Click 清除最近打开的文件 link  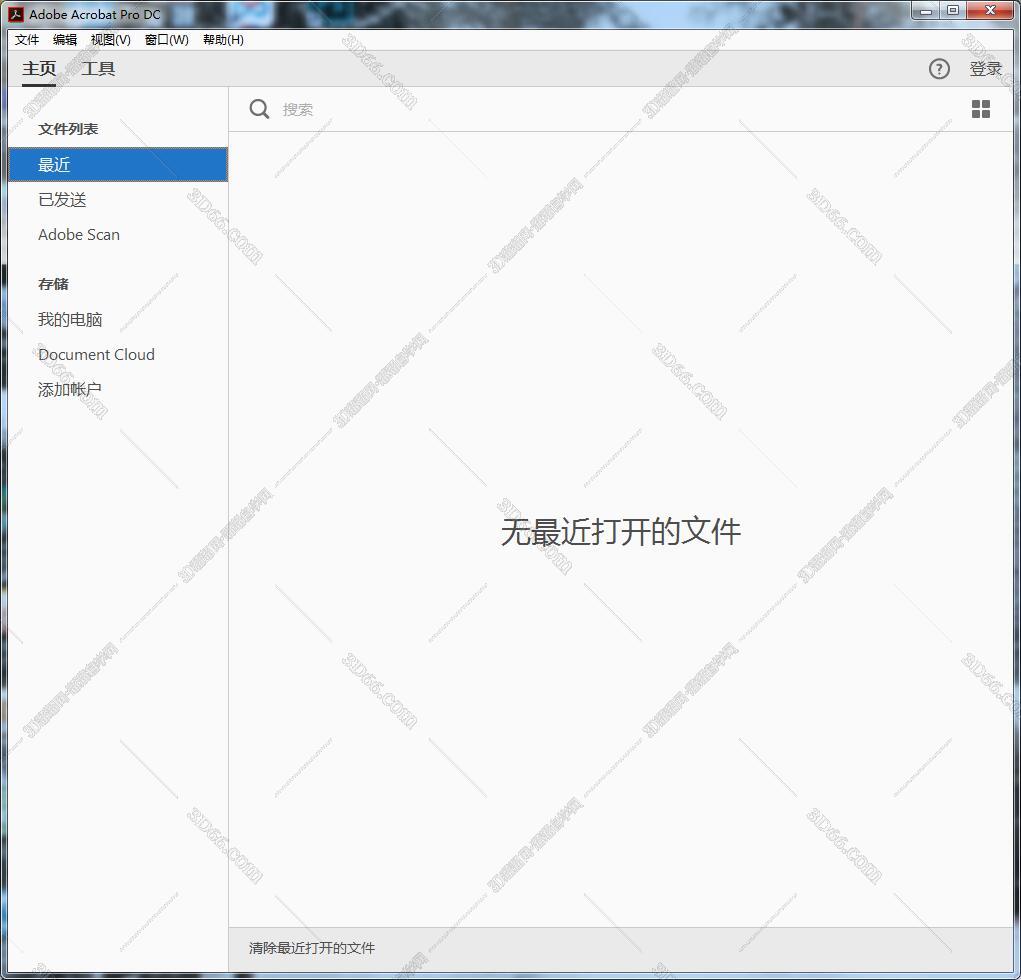coord(312,948)
